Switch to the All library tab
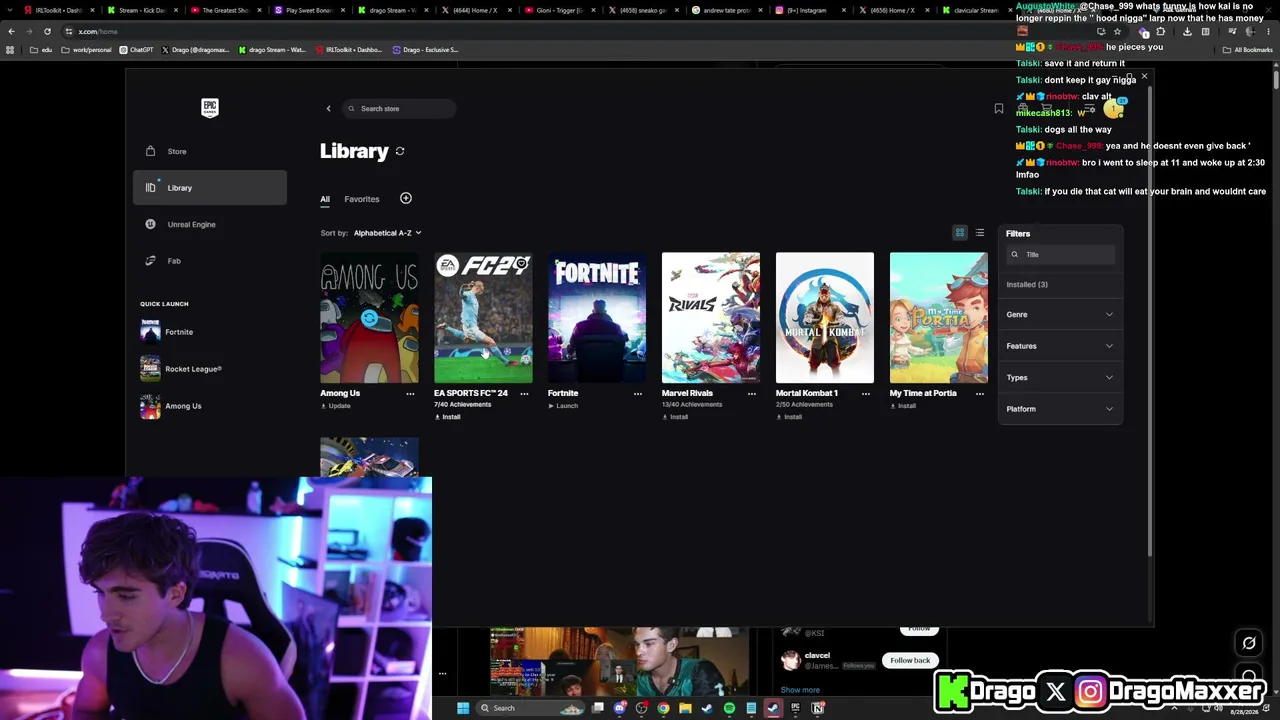Viewport: 1280px width, 720px height. pyautogui.click(x=325, y=199)
